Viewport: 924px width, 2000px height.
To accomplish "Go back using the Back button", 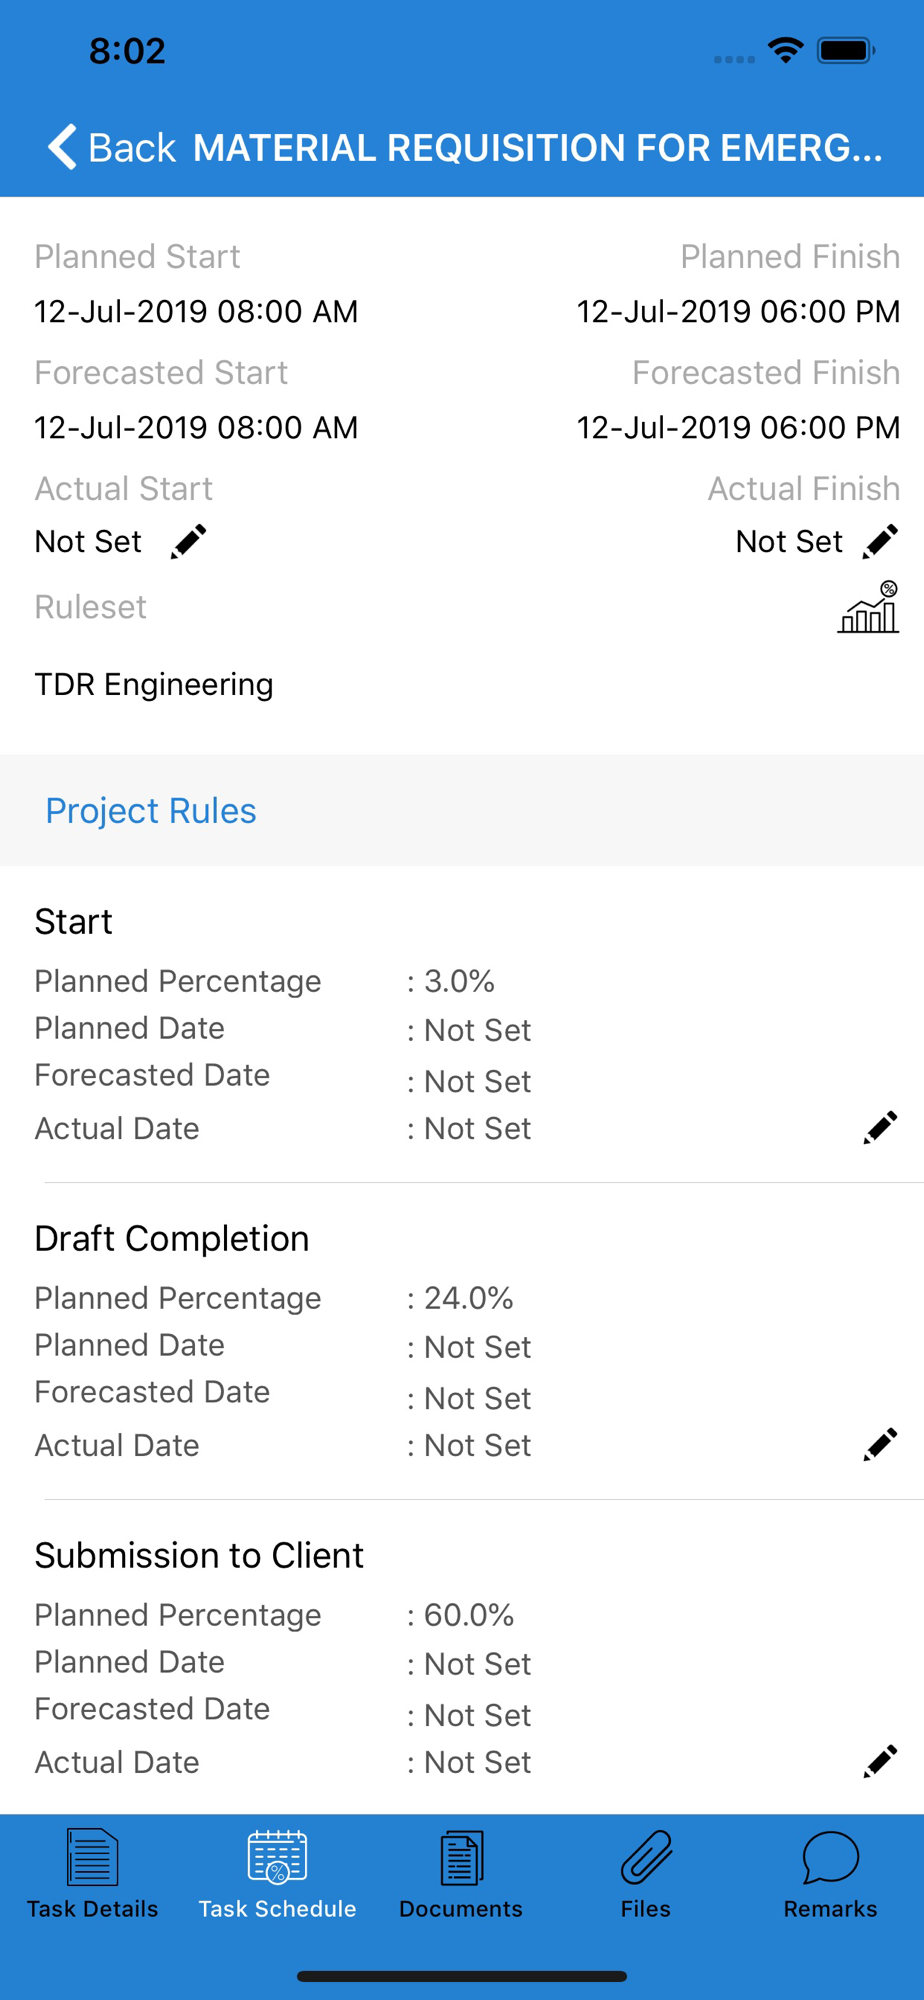I will click(112, 147).
